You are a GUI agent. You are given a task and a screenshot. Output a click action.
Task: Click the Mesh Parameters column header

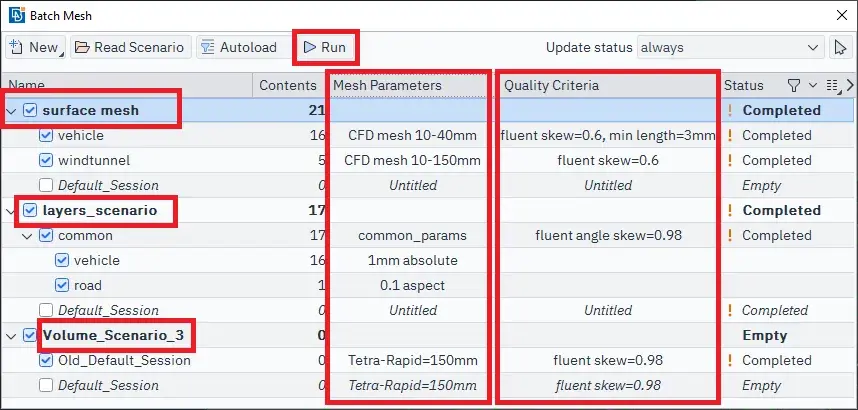click(x=387, y=85)
